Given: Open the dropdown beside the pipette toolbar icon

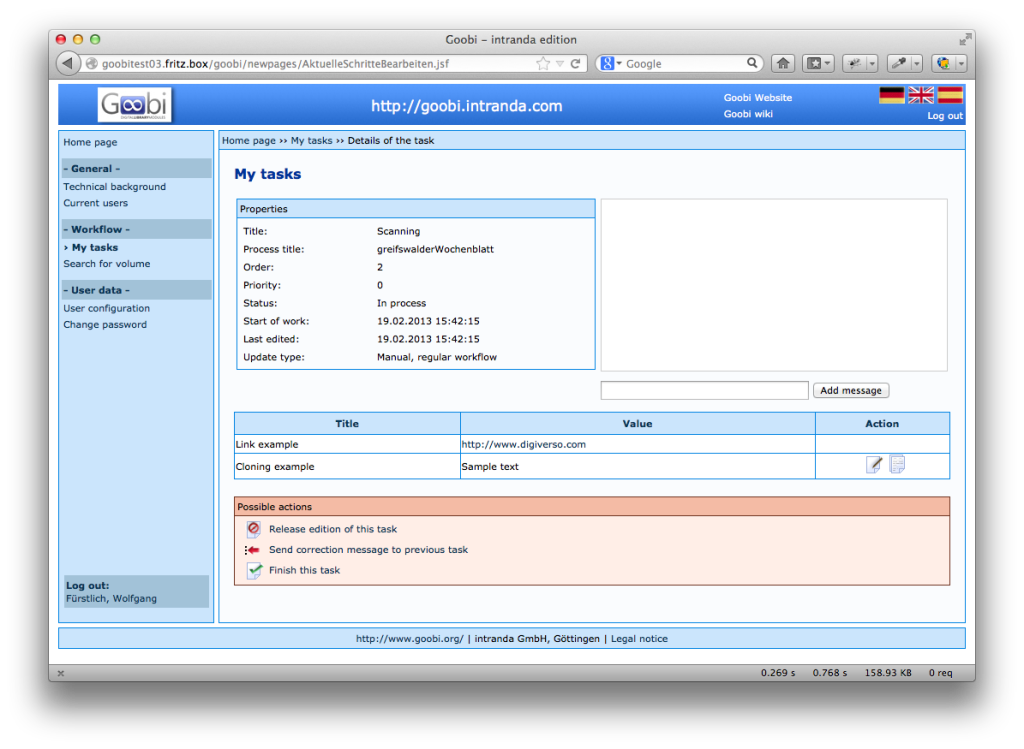Looking at the screenshot, I should pos(917,63).
